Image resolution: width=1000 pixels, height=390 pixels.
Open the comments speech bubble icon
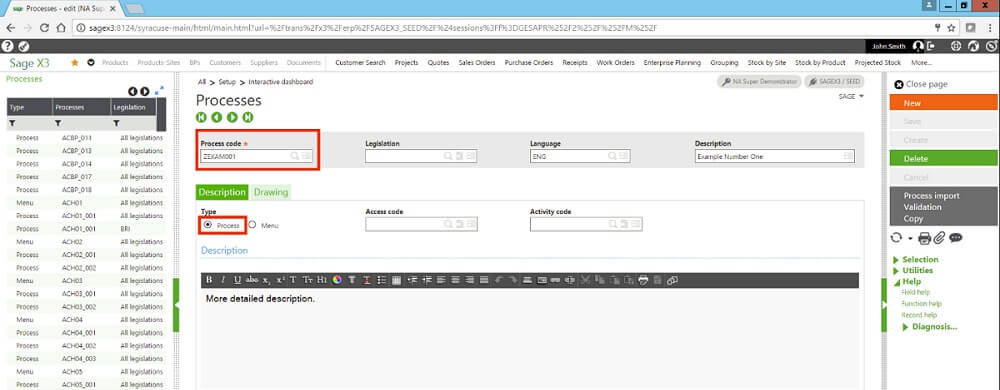(955, 238)
